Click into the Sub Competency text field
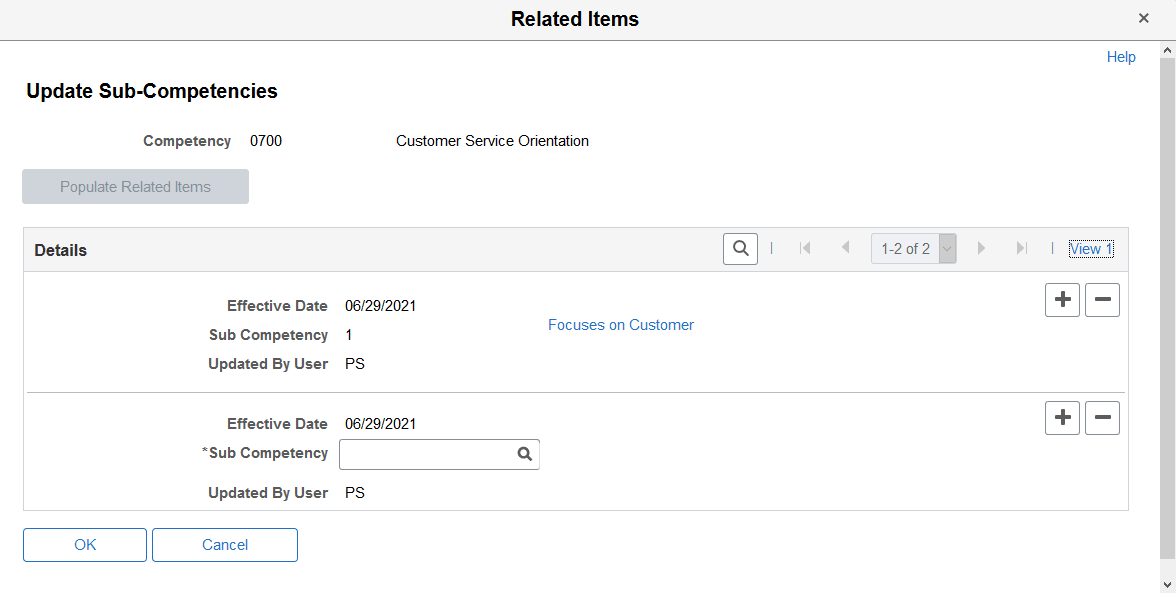1176x595 pixels. [426, 454]
